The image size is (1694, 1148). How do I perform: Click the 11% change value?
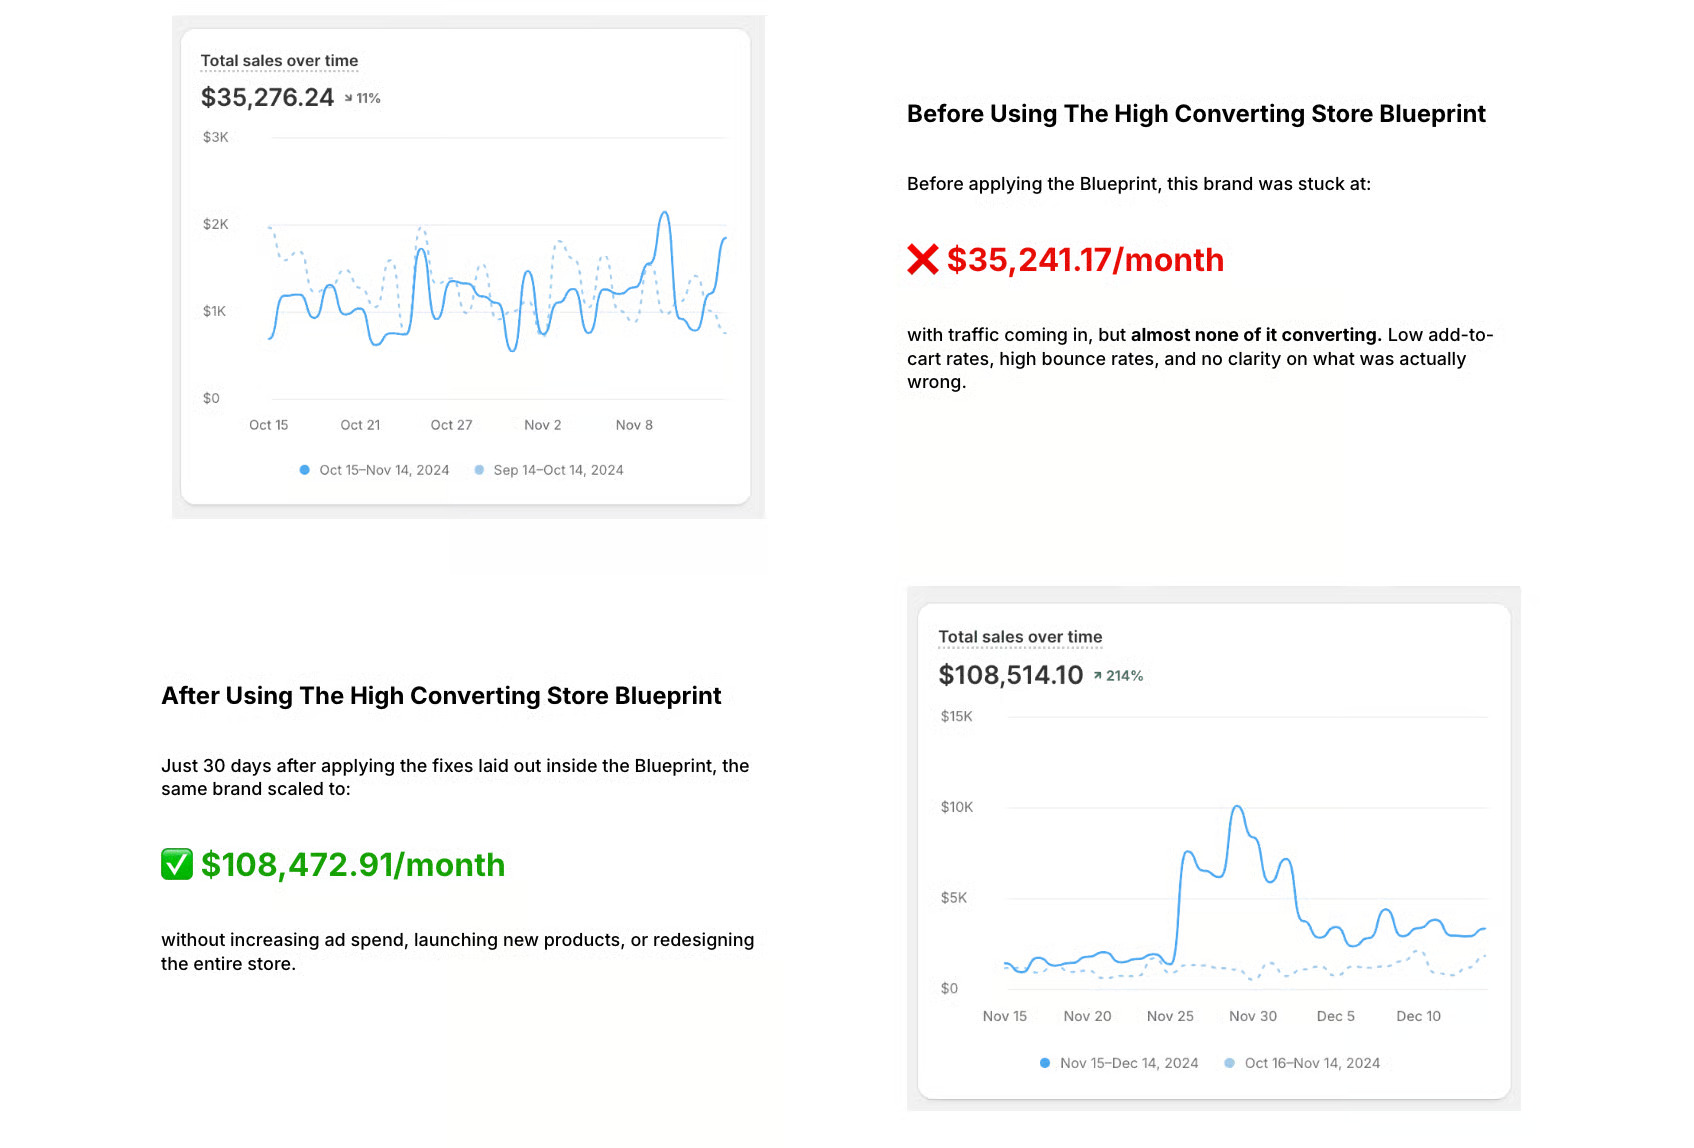point(369,98)
